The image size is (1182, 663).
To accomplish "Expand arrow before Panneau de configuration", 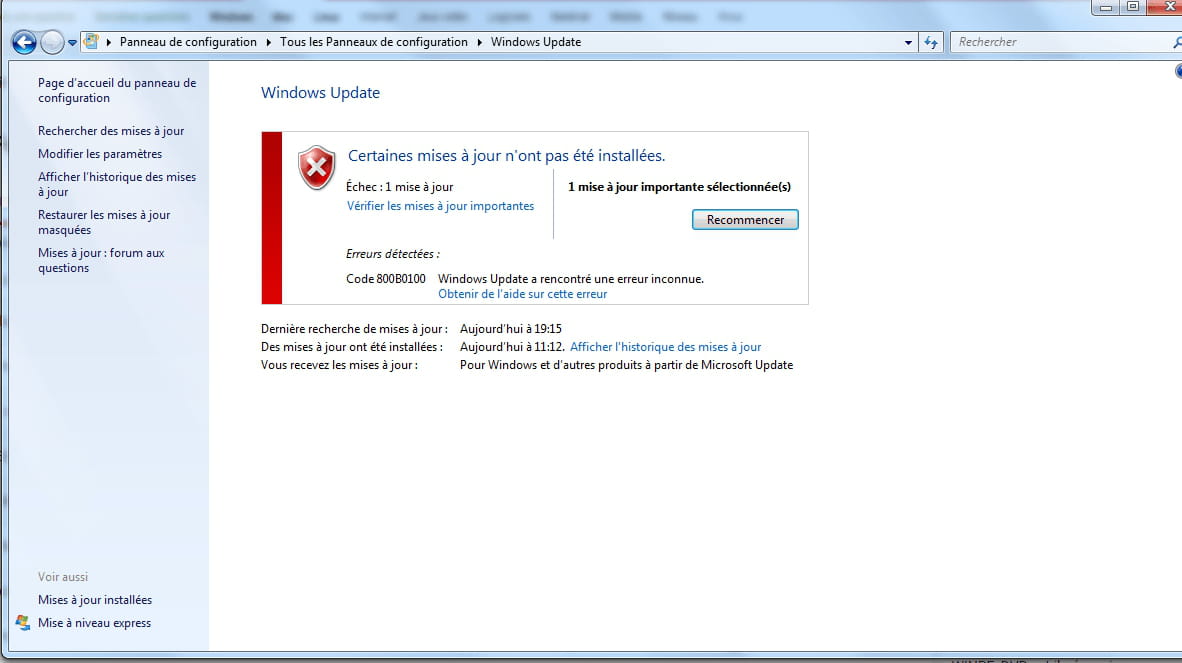I will coord(109,42).
